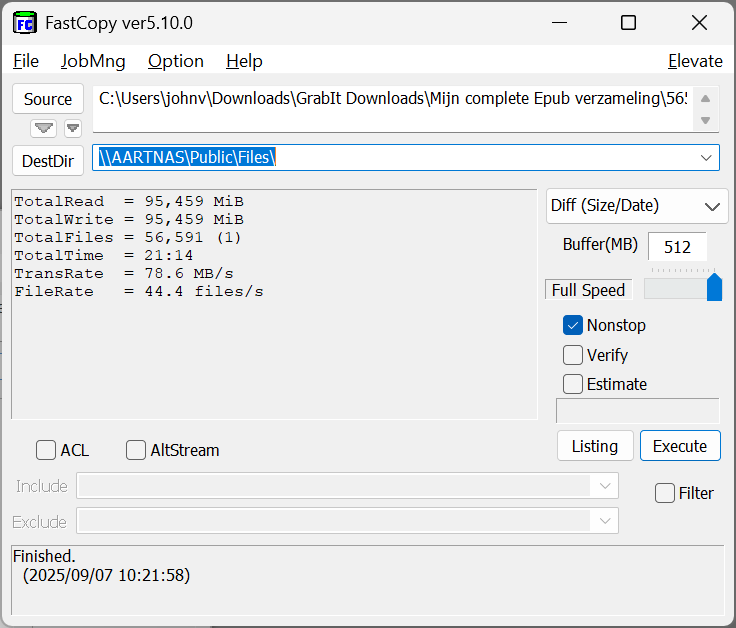Click into the Buffer(MB) input field

(677, 247)
